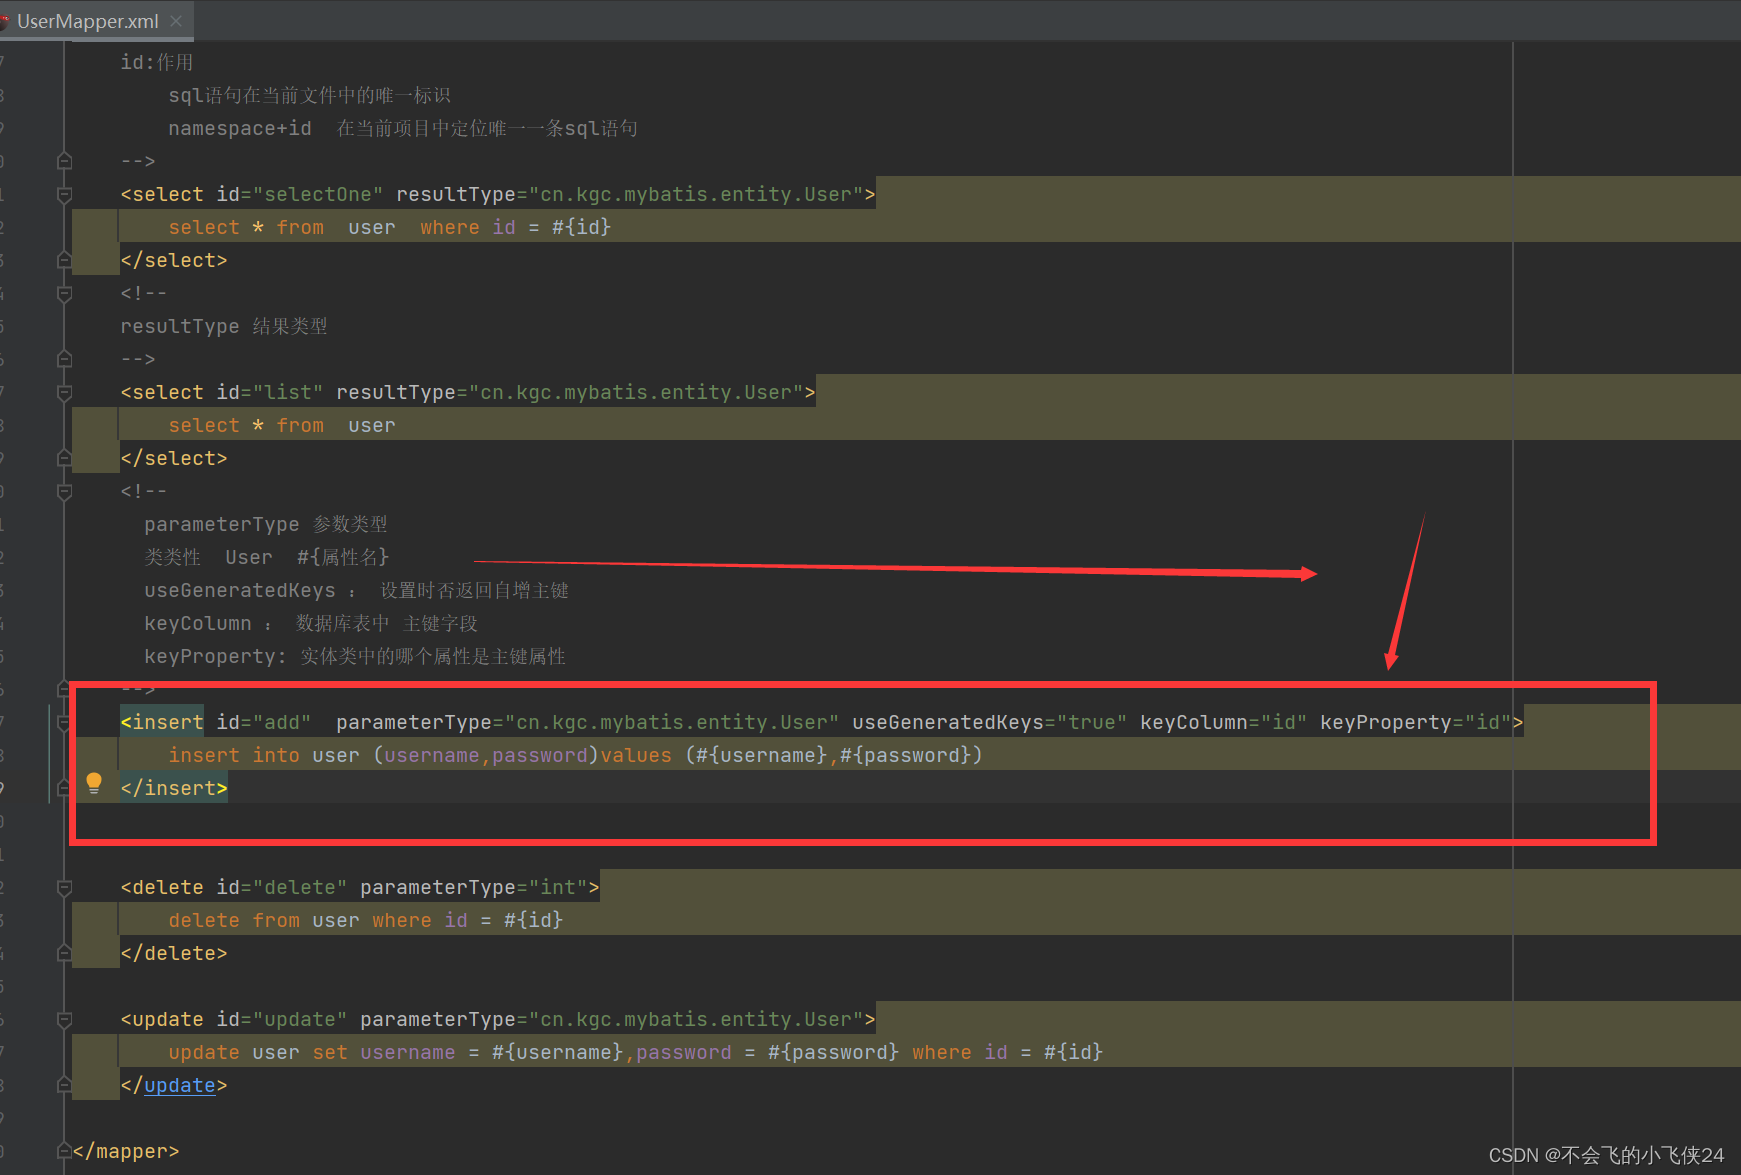
Task: Click the "keyColumn :" comment line
Action: (311, 623)
